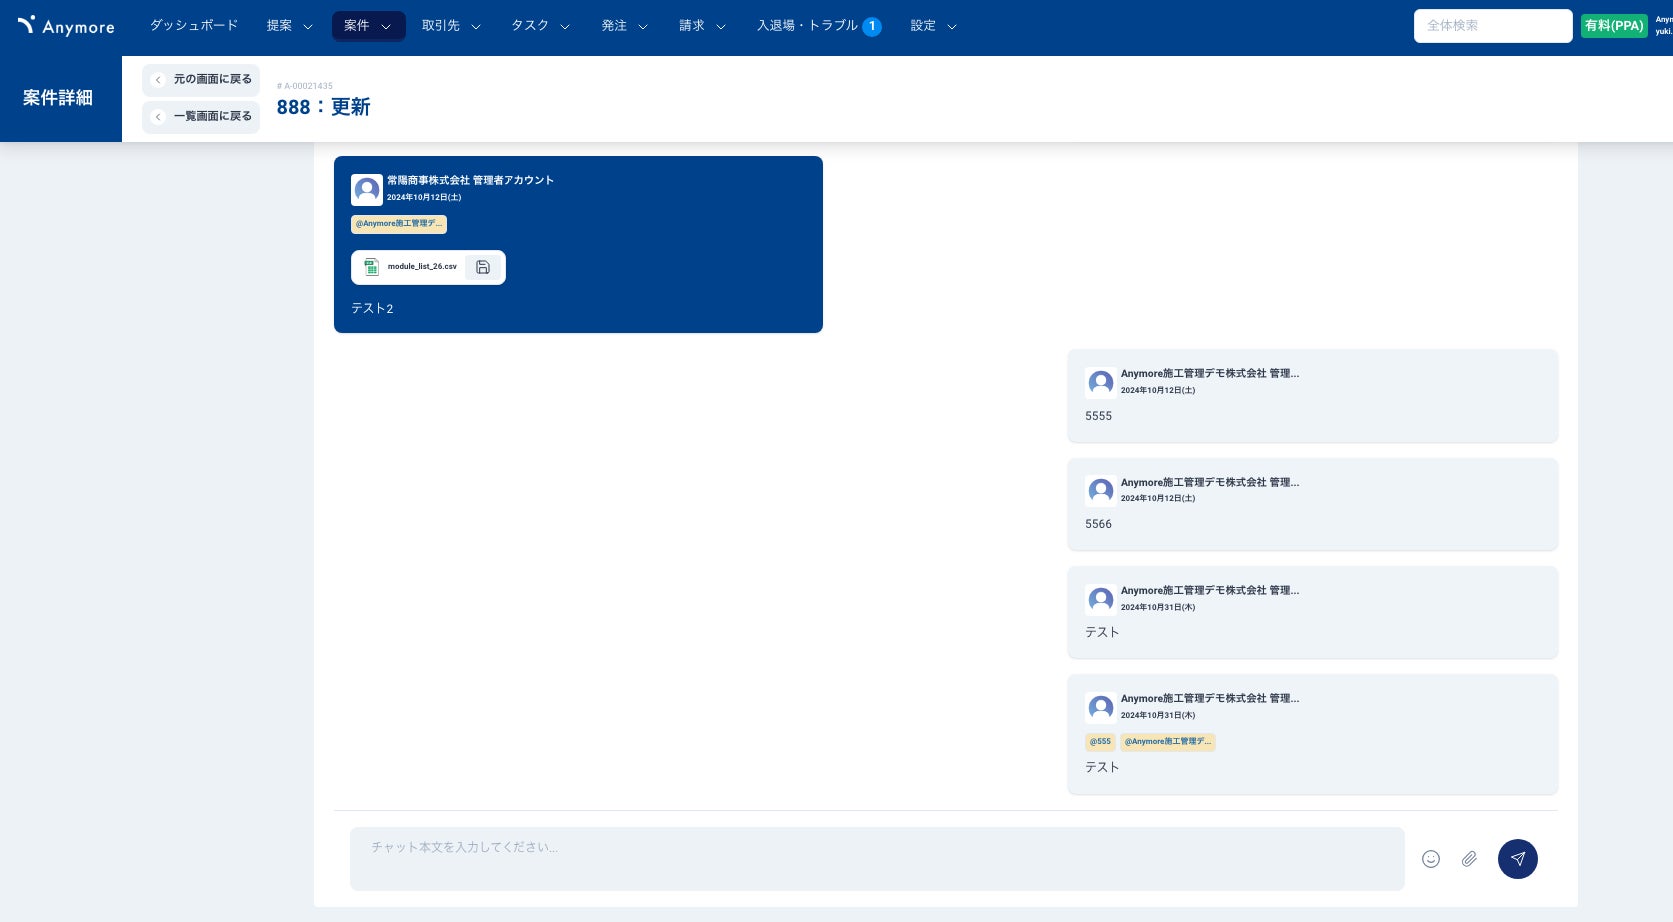Click the message text テスト2

(x=372, y=309)
